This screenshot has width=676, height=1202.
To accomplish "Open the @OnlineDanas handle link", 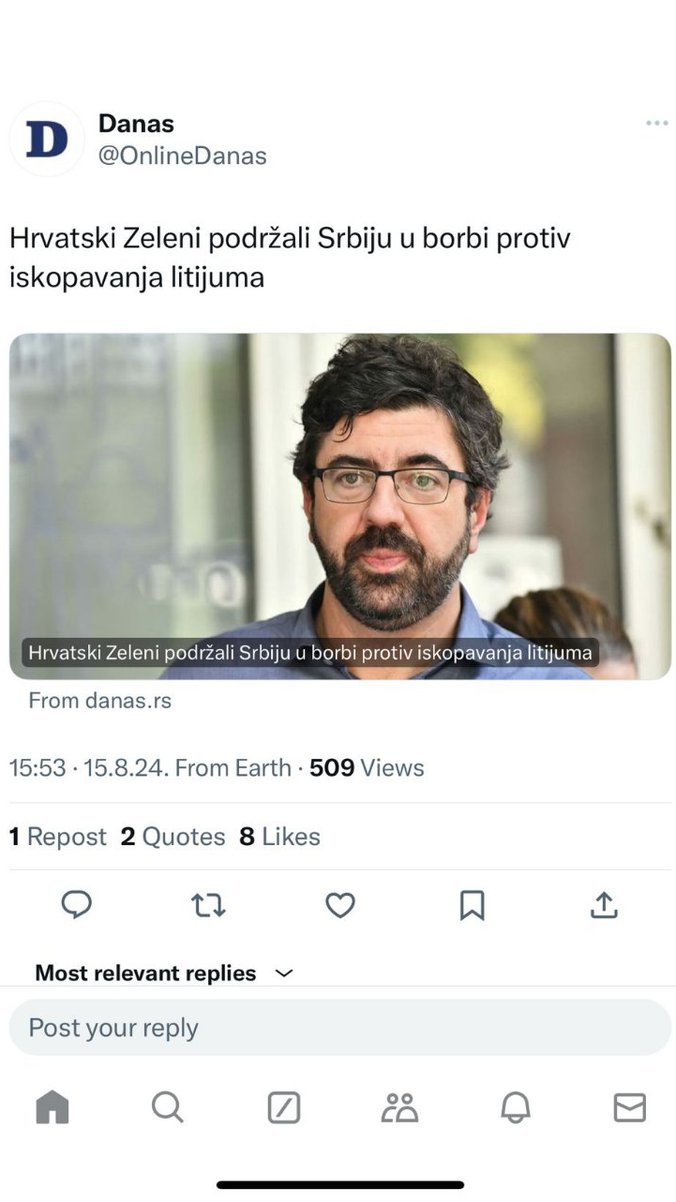I will coord(182,156).
